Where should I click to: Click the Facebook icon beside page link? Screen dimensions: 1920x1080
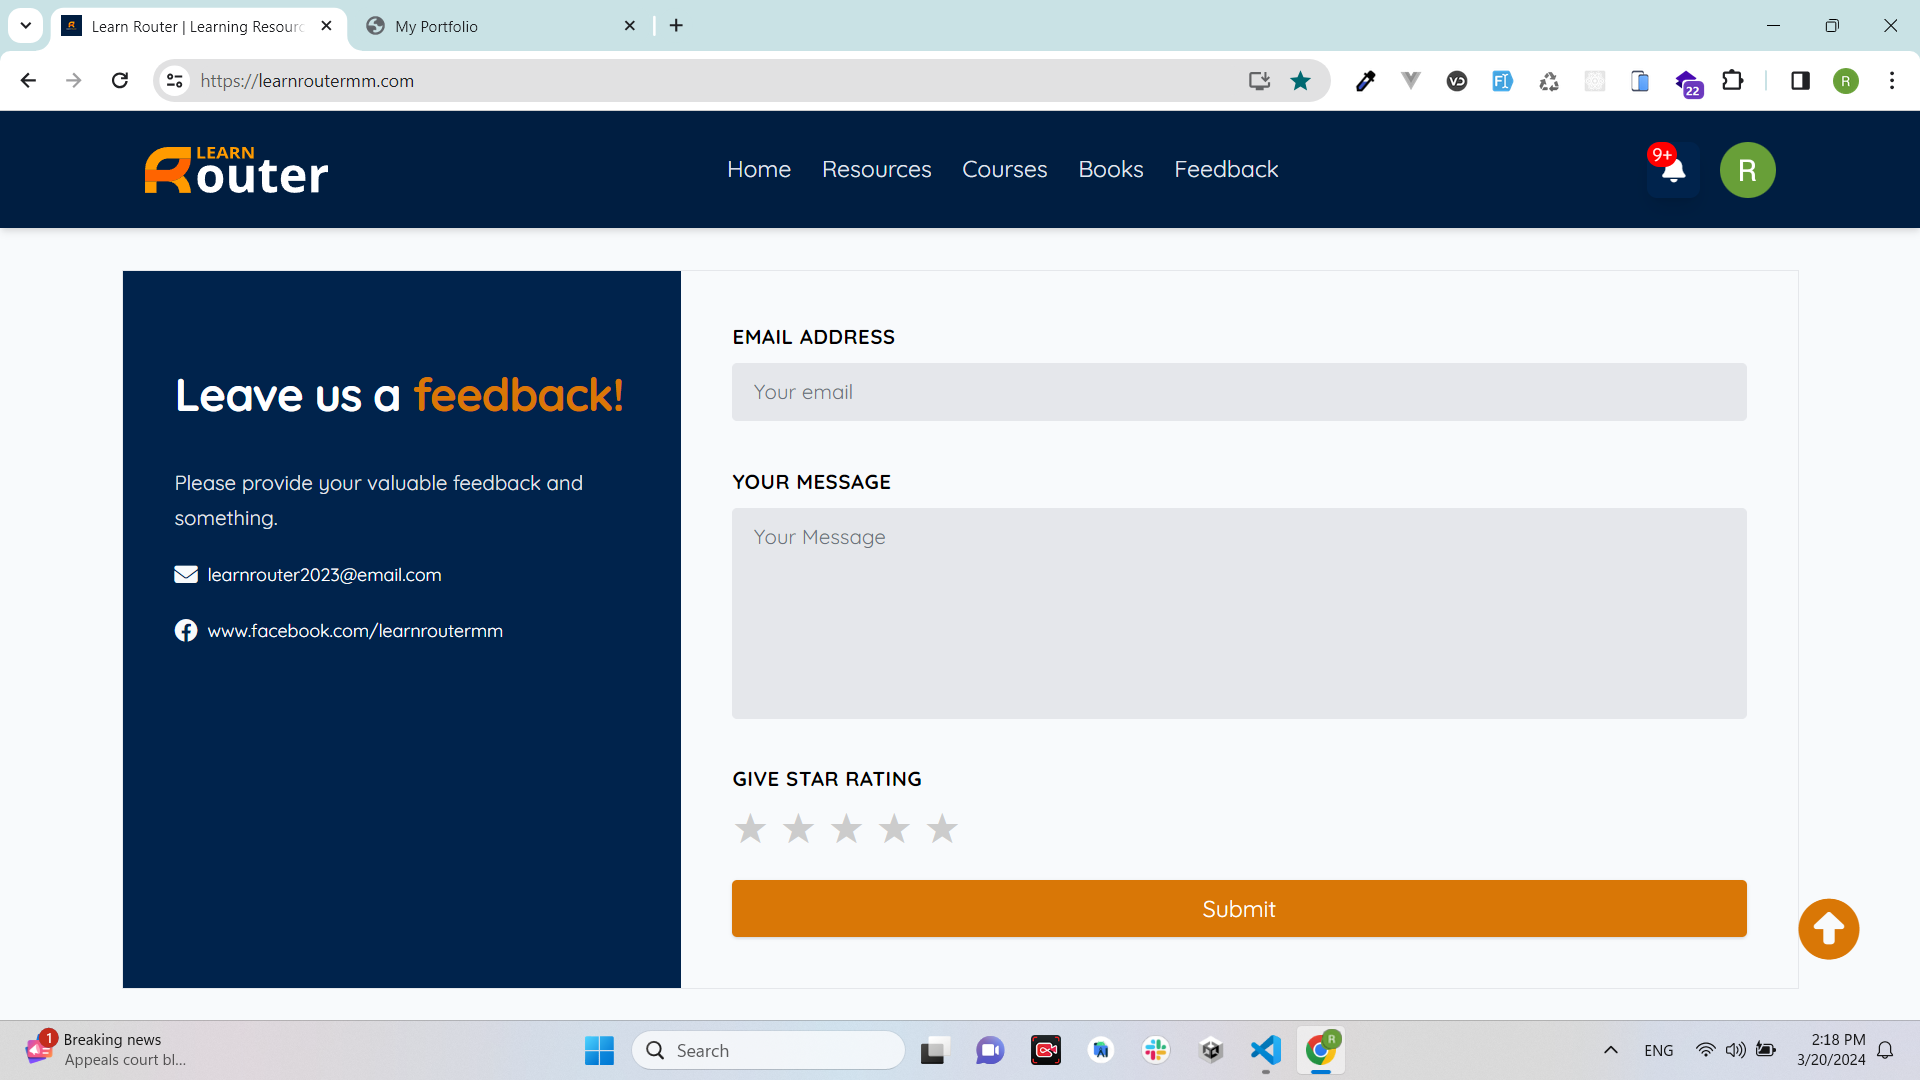click(x=186, y=630)
